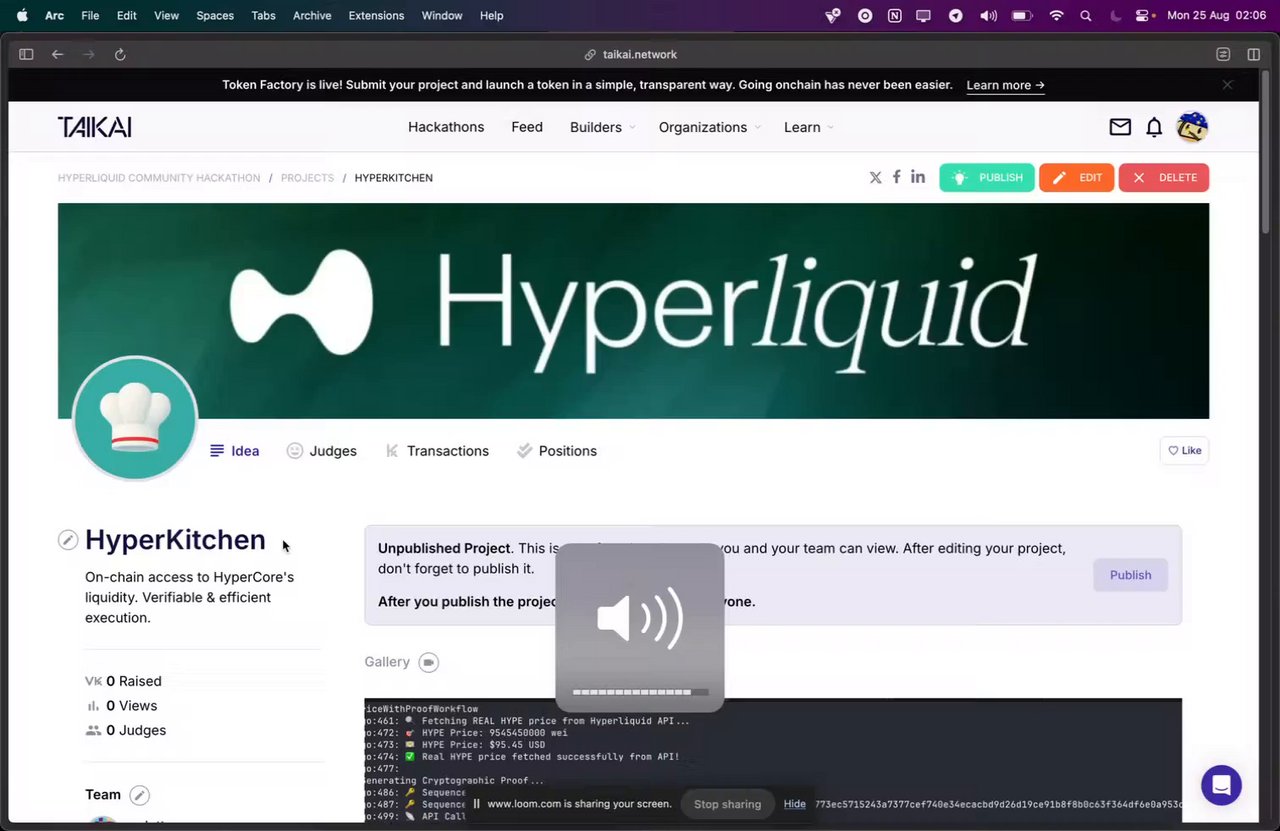Image resolution: width=1280 pixels, height=831 pixels.
Task: Click the '0 Judges' stat
Action: click(126, 730)
